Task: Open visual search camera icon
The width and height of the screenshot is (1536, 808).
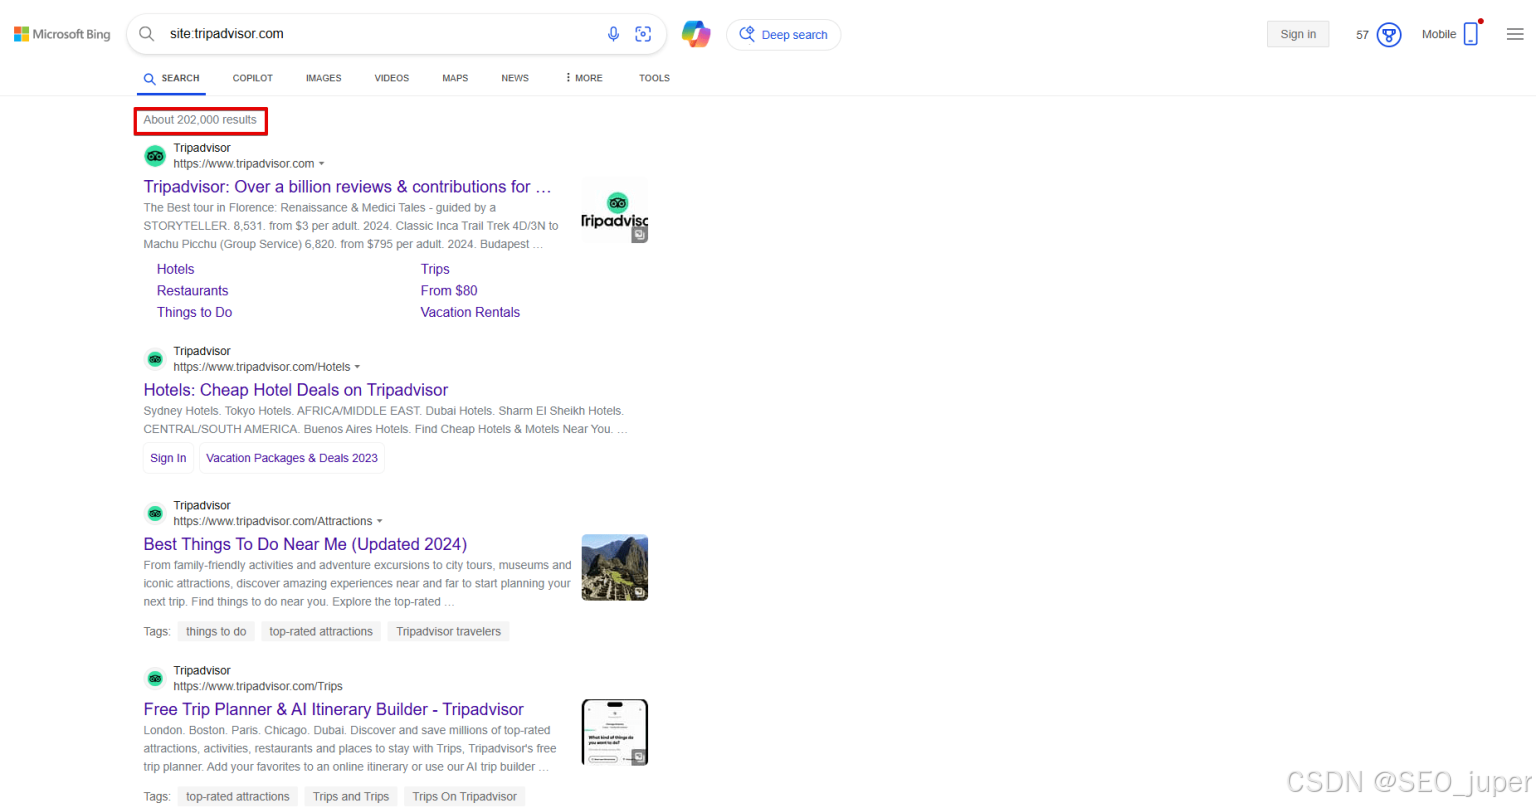Action: [643, 34]
